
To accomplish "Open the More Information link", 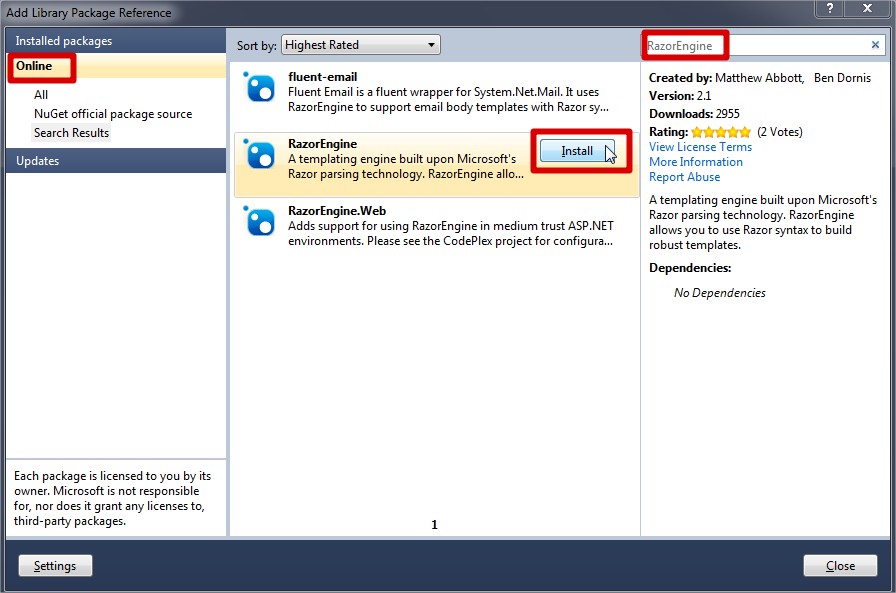I will tap(695, 162).
